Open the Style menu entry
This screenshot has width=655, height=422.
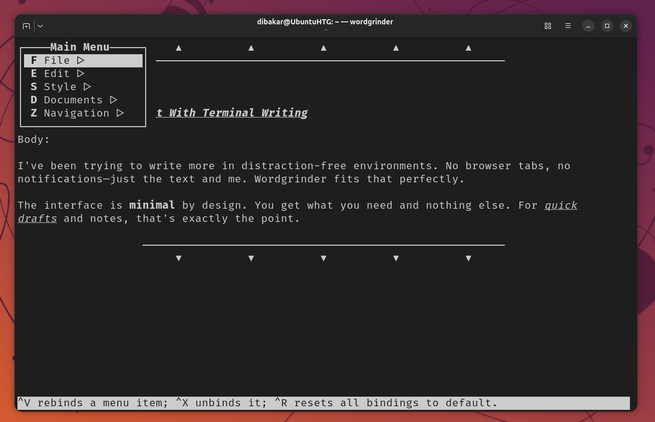point(83,87)
